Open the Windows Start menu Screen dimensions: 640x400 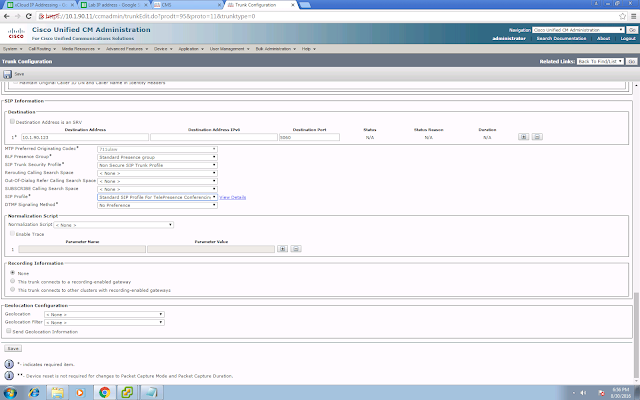click(x=10, y=393)
